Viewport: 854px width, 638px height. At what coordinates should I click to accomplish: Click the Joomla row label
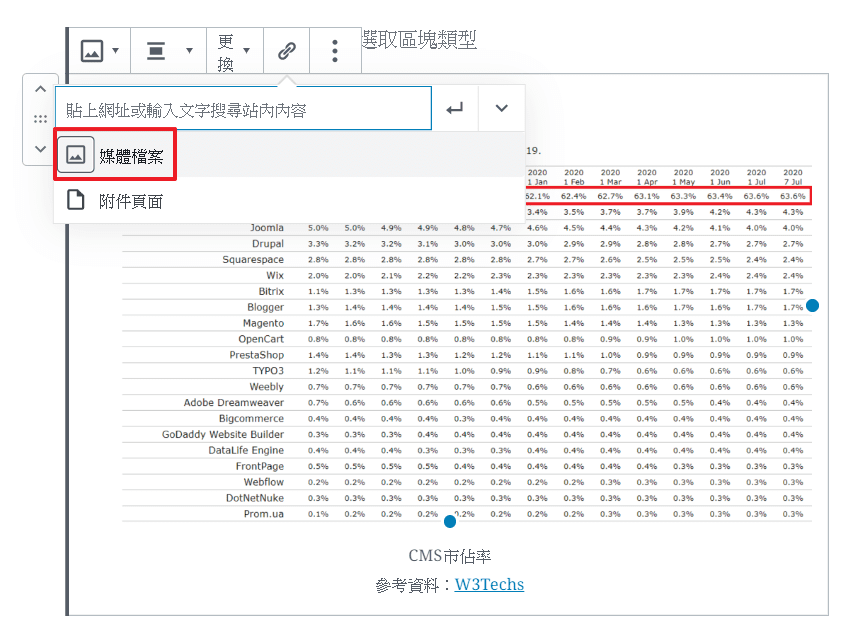point(267,228)
